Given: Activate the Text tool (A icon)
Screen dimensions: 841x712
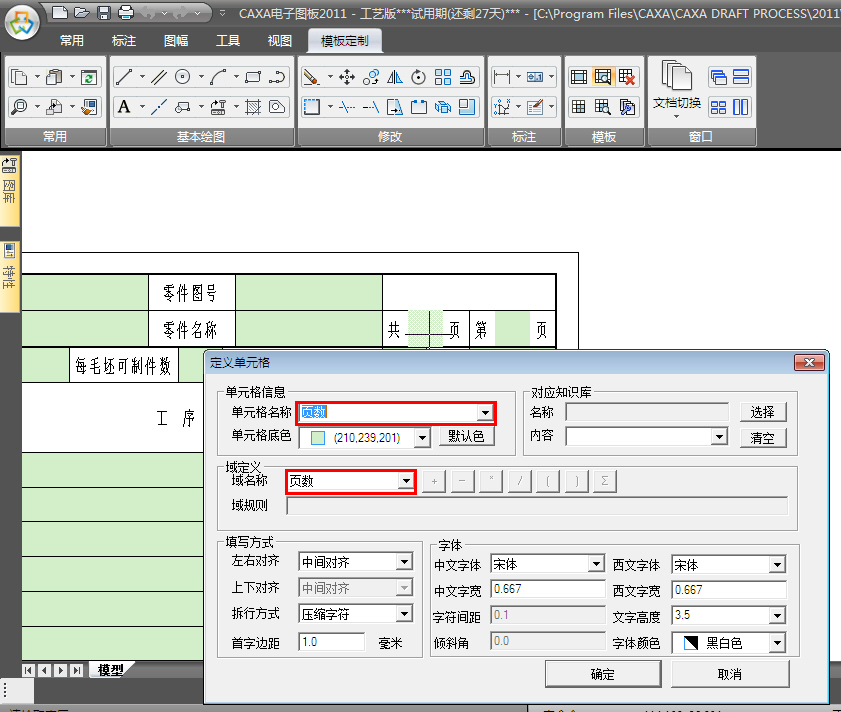Looking at the screenshot, I should click(124, 107).
